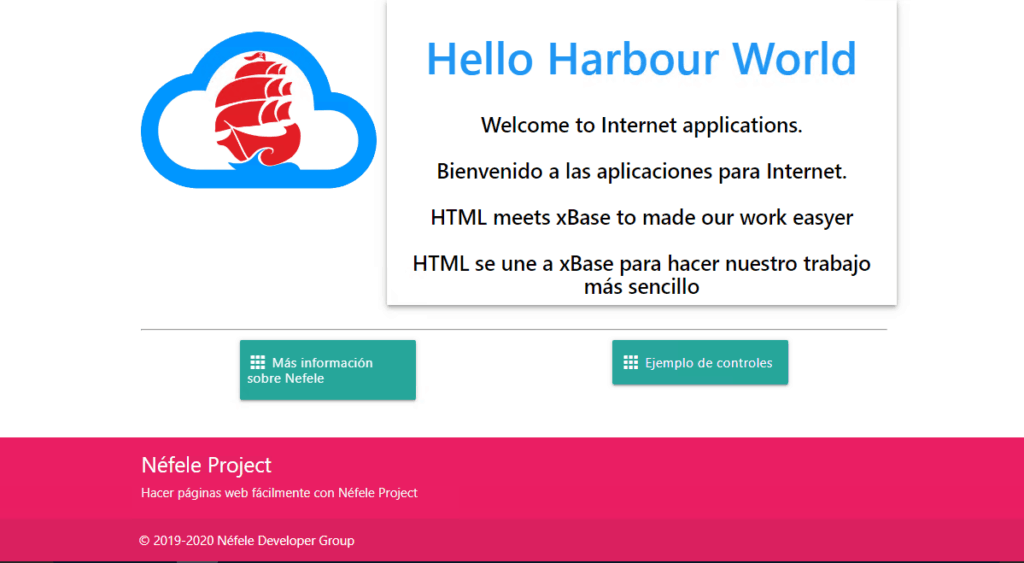The width and height of the screenshot is (1024, 563).
Task: Click HTML meets xBase English text line
Action: [641, 217]
